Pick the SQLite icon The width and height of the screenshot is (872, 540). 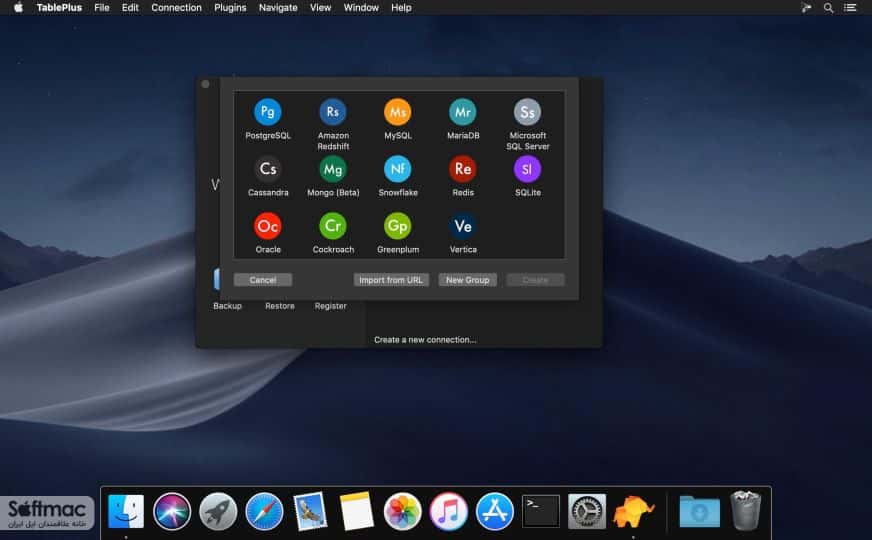[527, 169]
